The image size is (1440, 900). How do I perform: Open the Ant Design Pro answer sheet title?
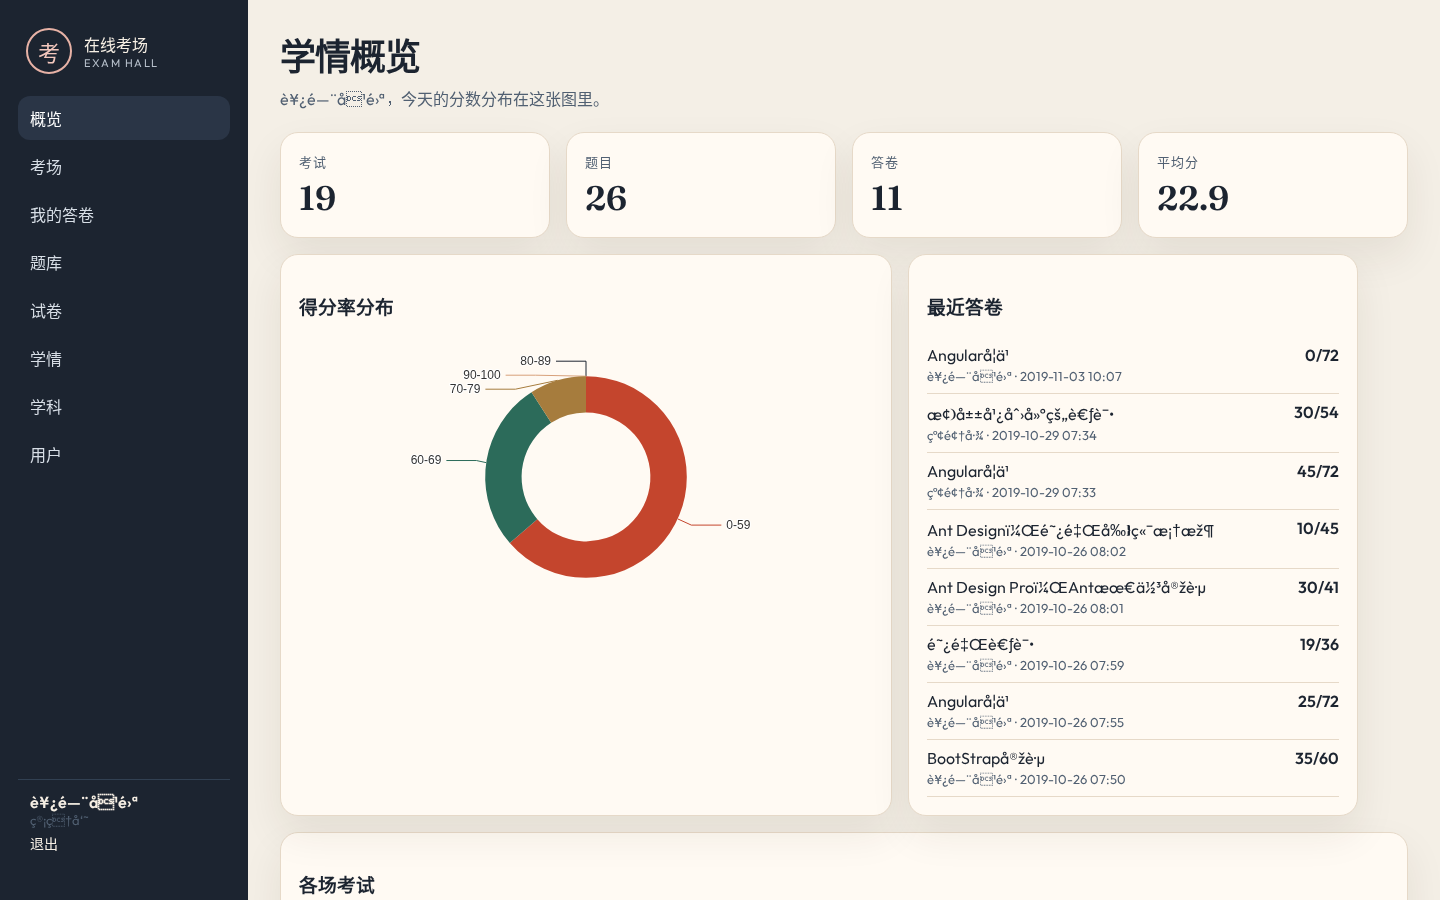tap(1066, 587)
